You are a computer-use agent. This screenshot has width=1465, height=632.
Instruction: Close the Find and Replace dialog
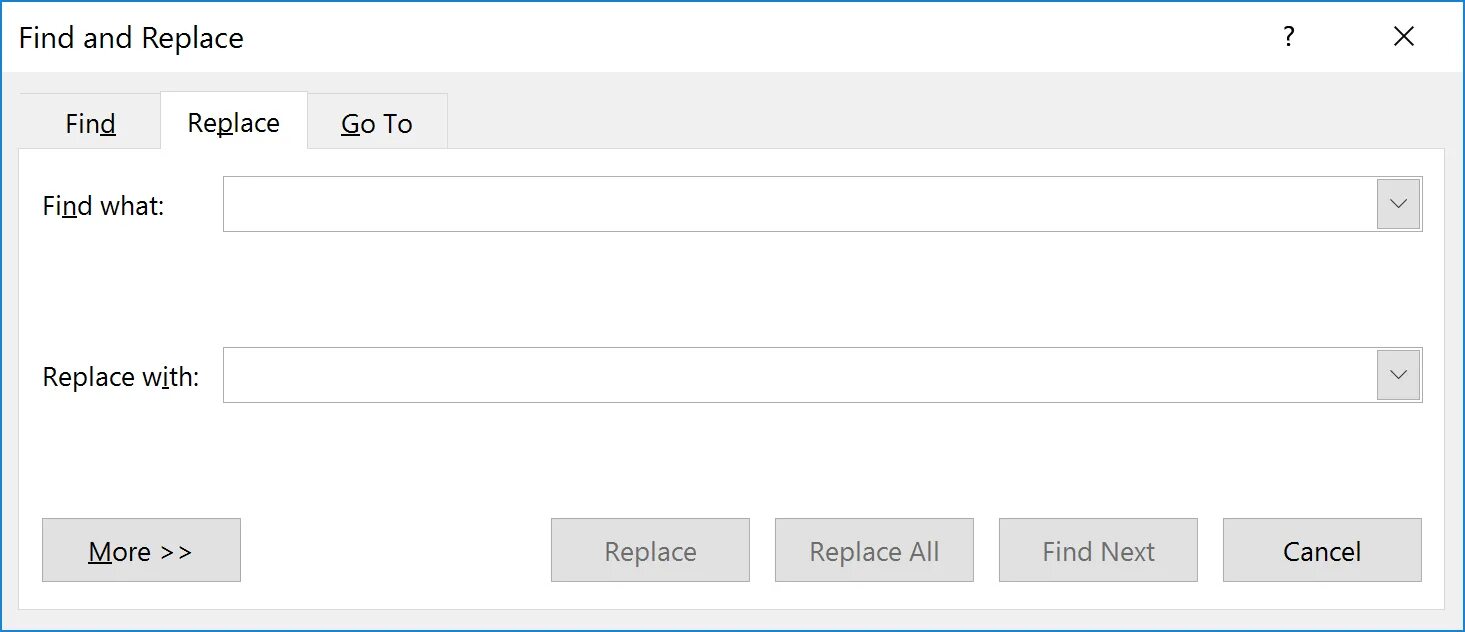tap(1404, 38)
